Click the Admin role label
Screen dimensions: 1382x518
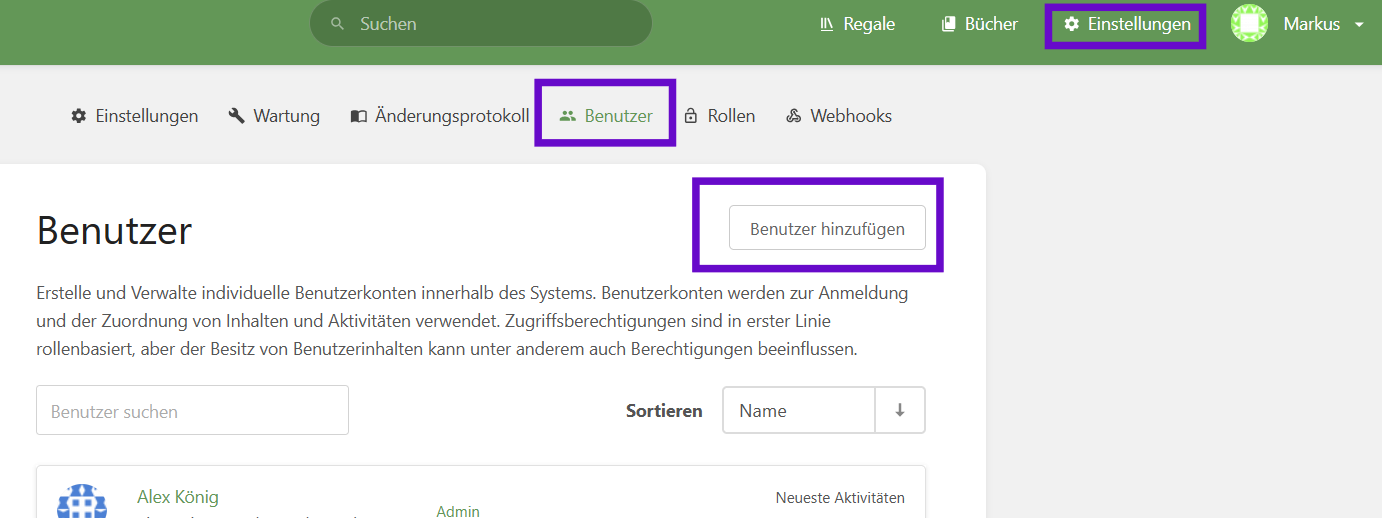click(458, 511)
